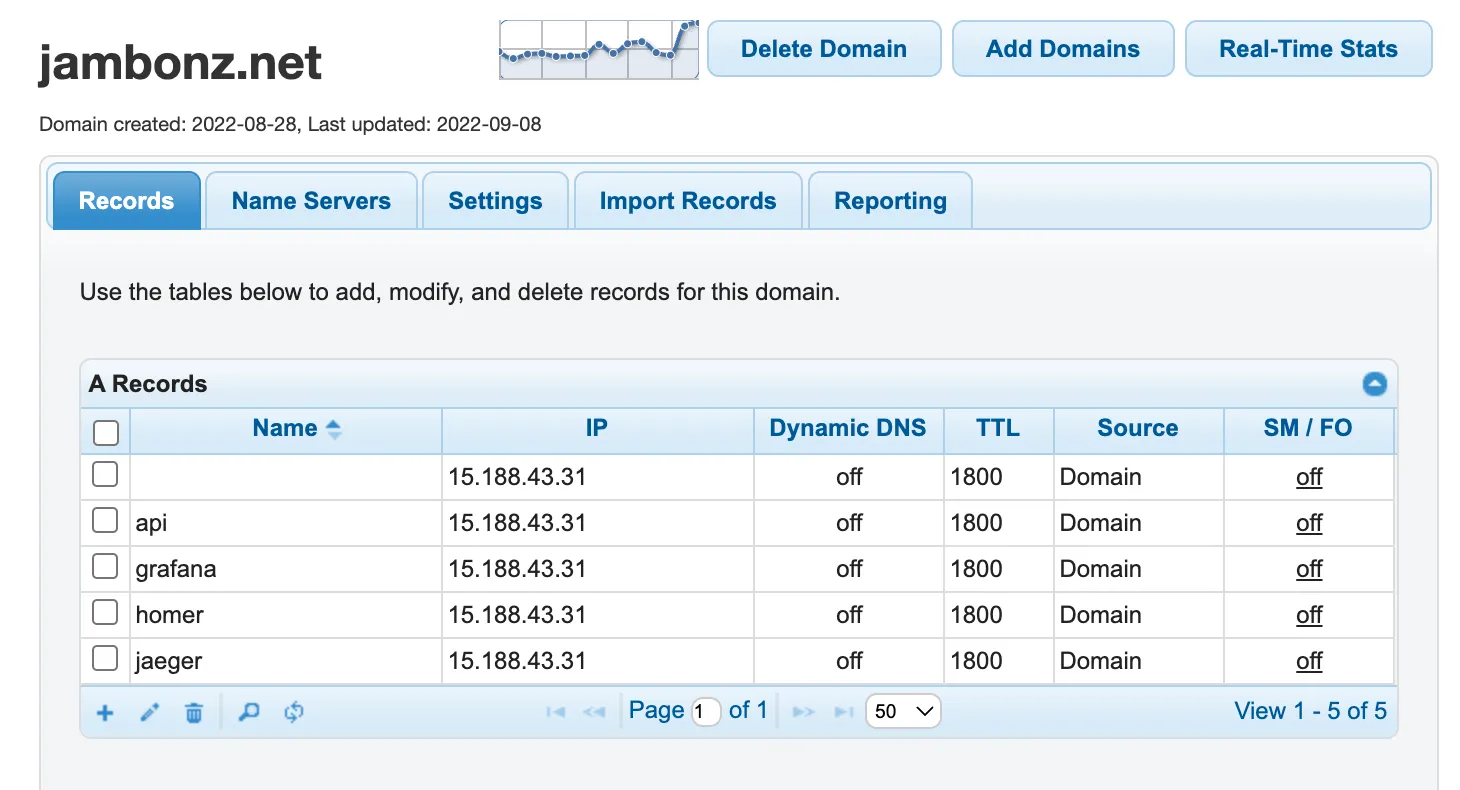Open the Reporting tab

[x=890, y=201]
